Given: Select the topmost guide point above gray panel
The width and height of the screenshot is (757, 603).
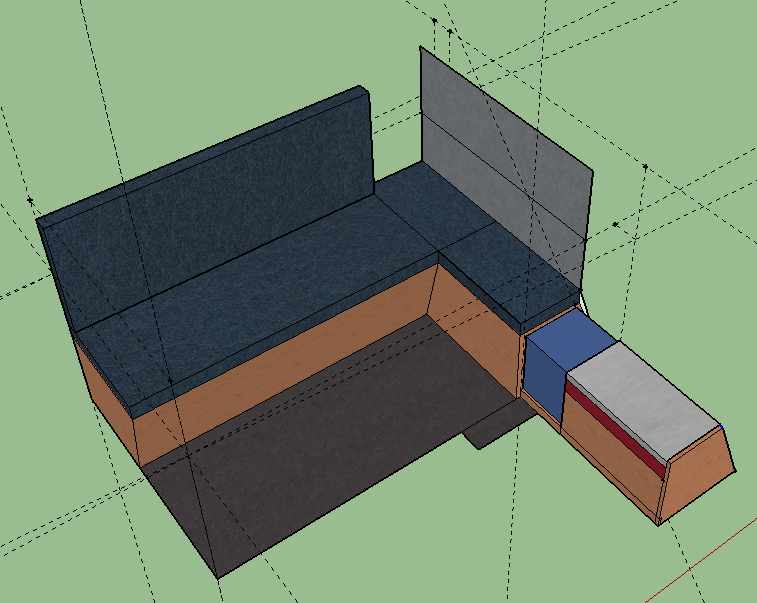Looking at the screenshot, I should click(x=435, y=19).
